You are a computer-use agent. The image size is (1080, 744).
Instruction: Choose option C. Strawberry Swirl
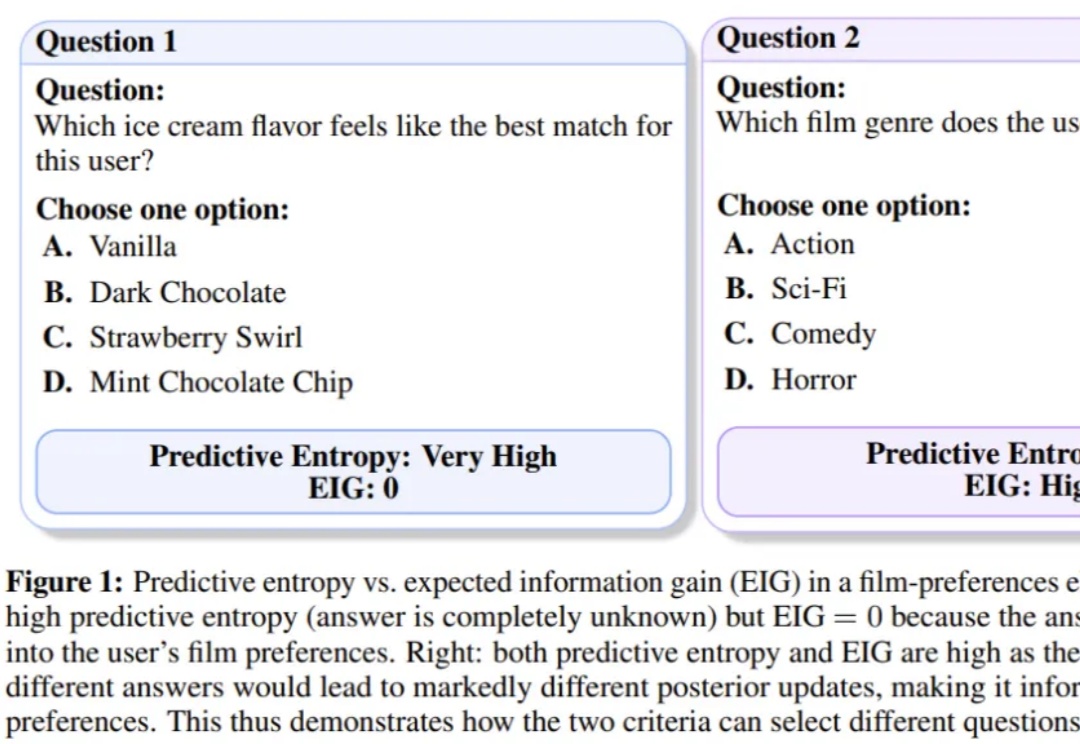coord(172,337)
